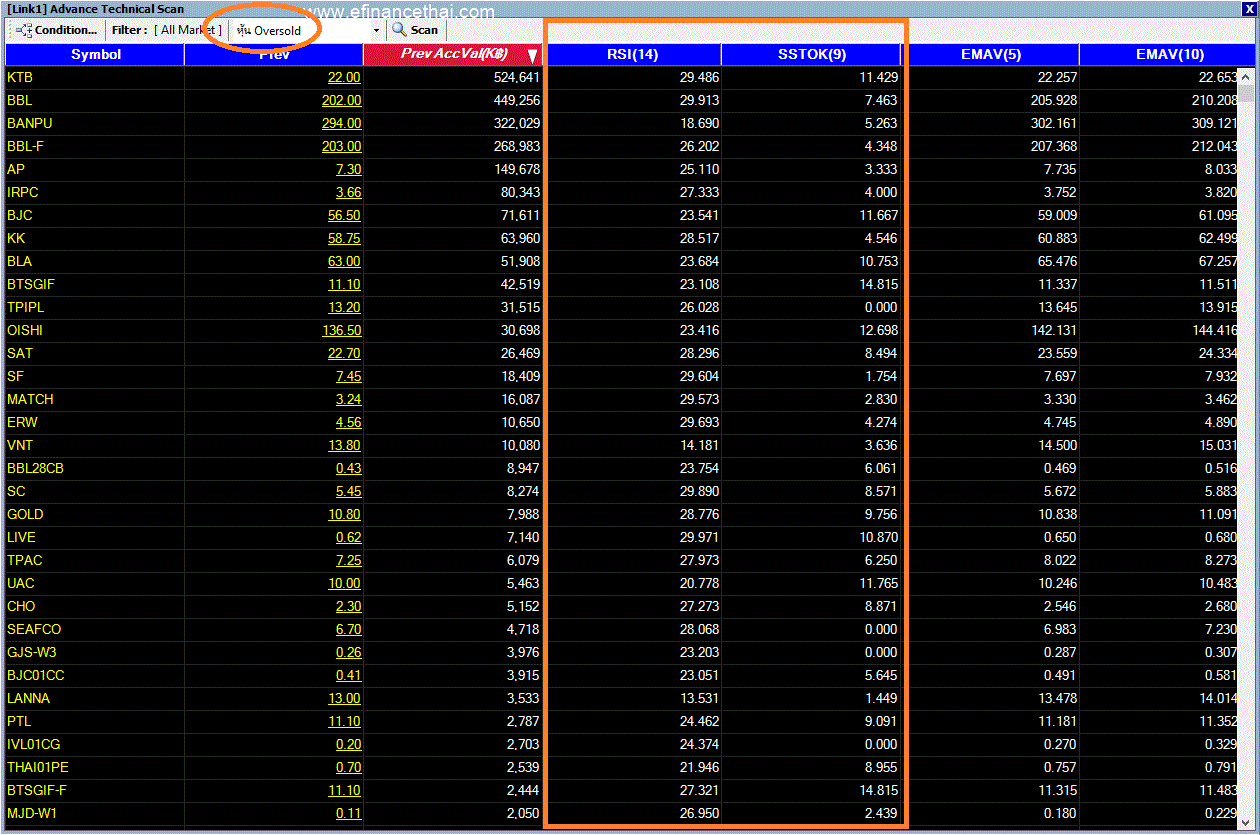Select symbol BANPU
Image resolution: width=1260 pixels, height=835 pixels.
click(x=29, y=123)
